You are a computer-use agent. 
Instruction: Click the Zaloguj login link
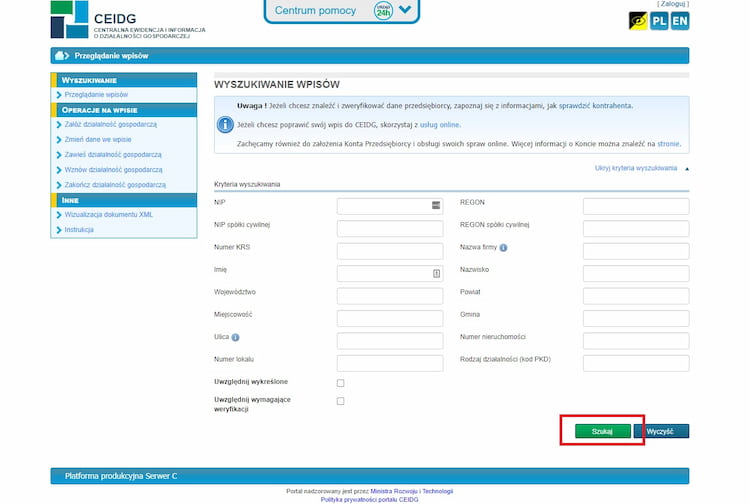point(673,4)
